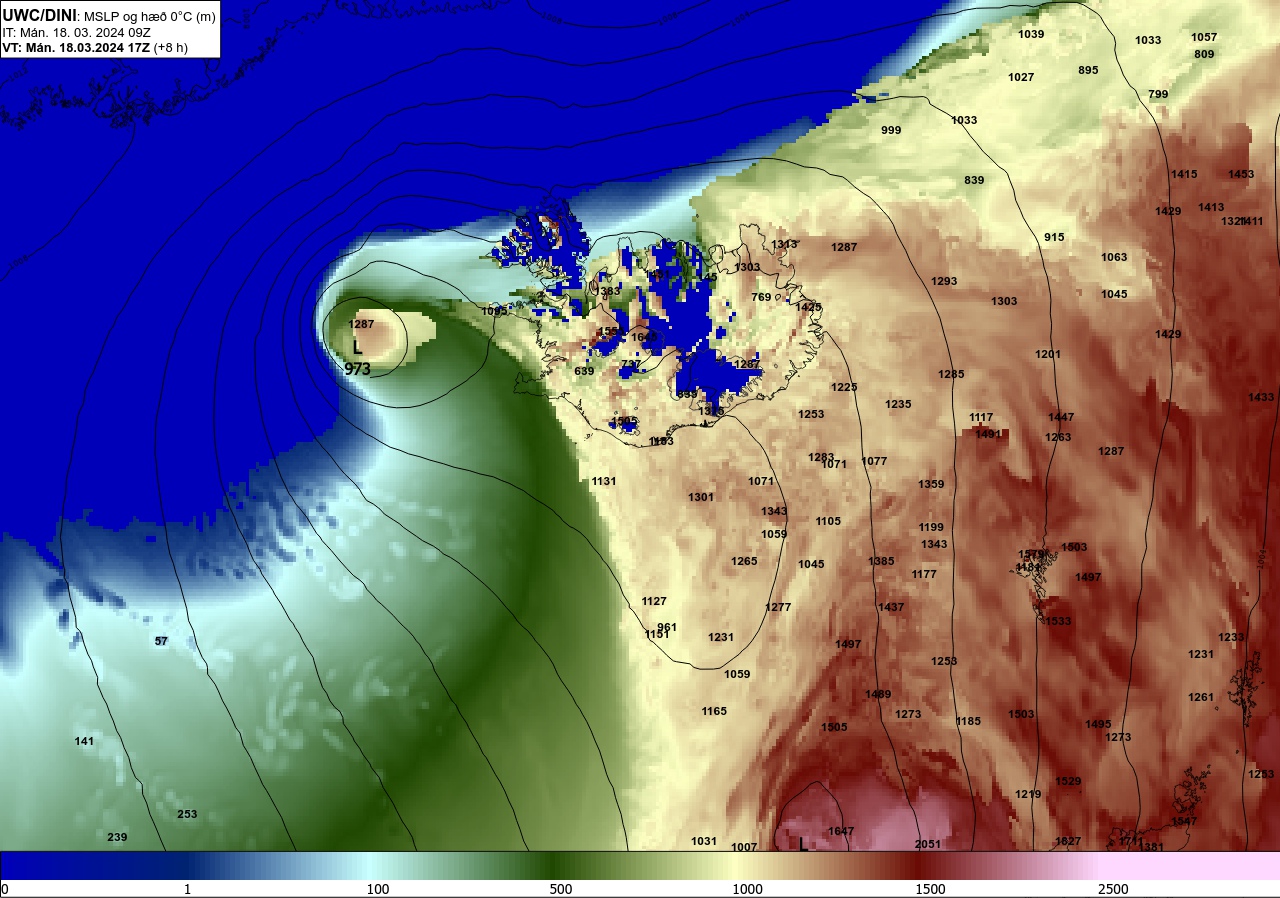Viewport: 1280px width, 898px height.
Task: Select the height value 1359
Action: point(931,484)
